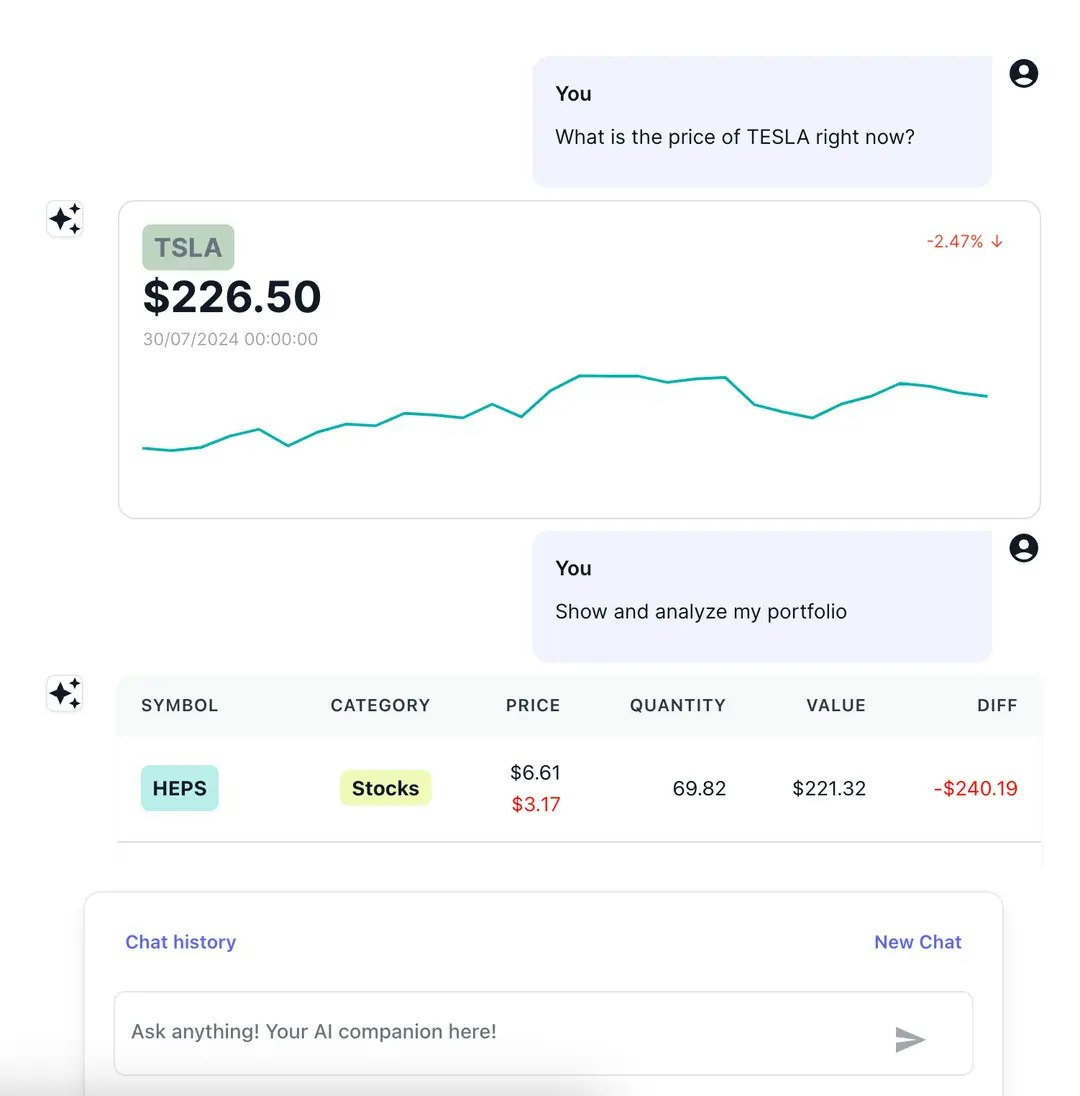Click the CATEGORY column header

(380, 705)
